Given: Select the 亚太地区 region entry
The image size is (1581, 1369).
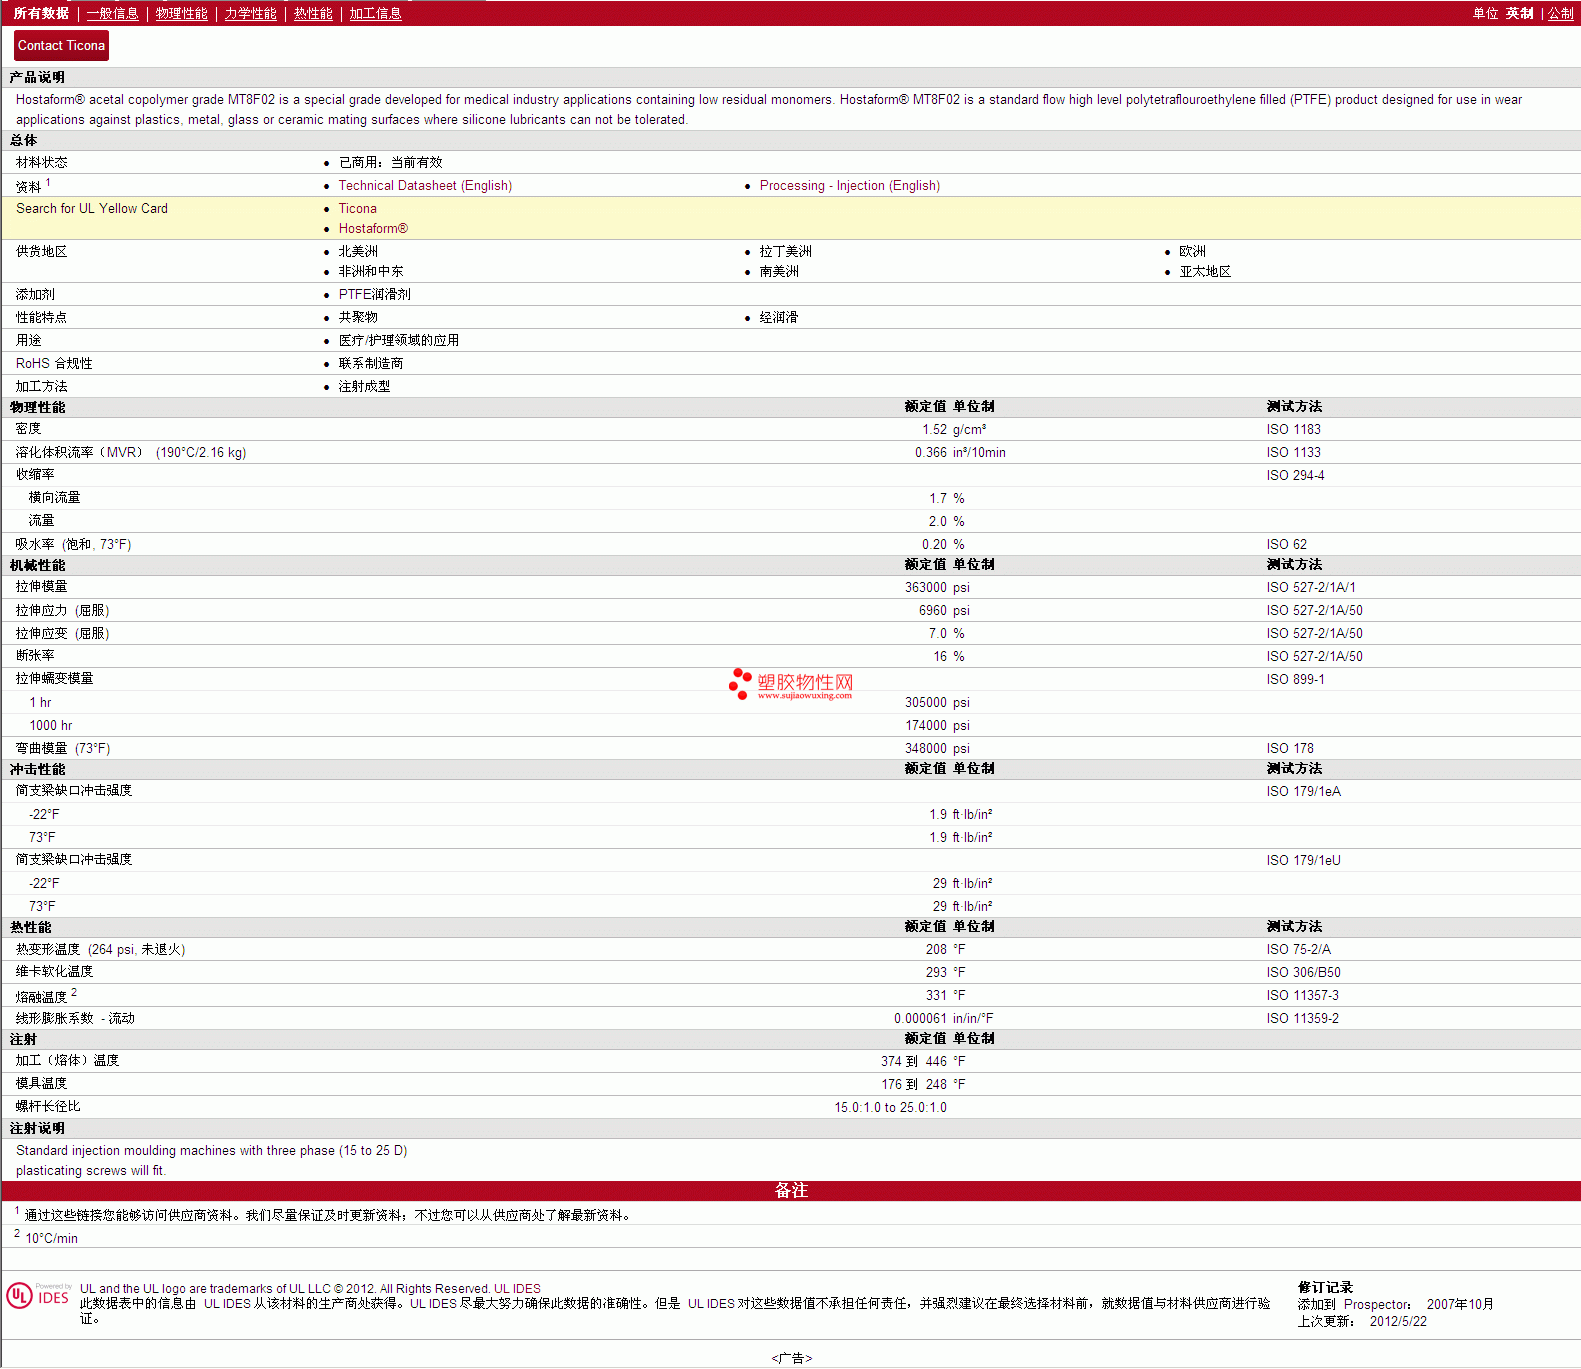Looking at the screenshot, I should pos(1205,271).
